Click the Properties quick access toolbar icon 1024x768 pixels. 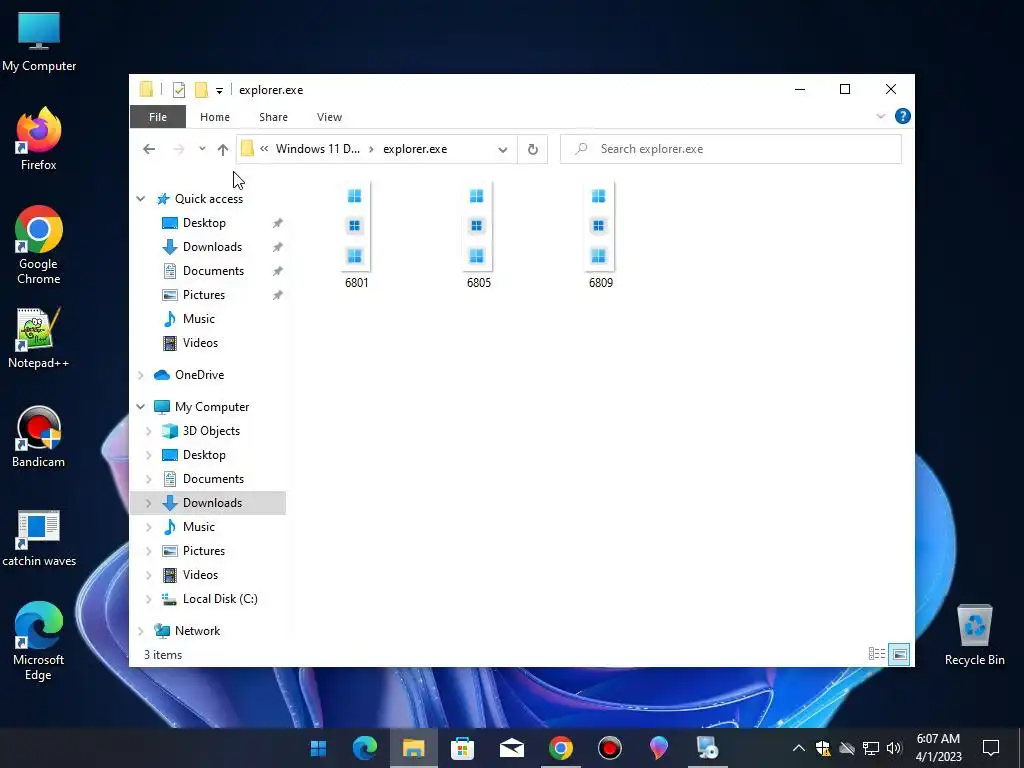point(178,90)
